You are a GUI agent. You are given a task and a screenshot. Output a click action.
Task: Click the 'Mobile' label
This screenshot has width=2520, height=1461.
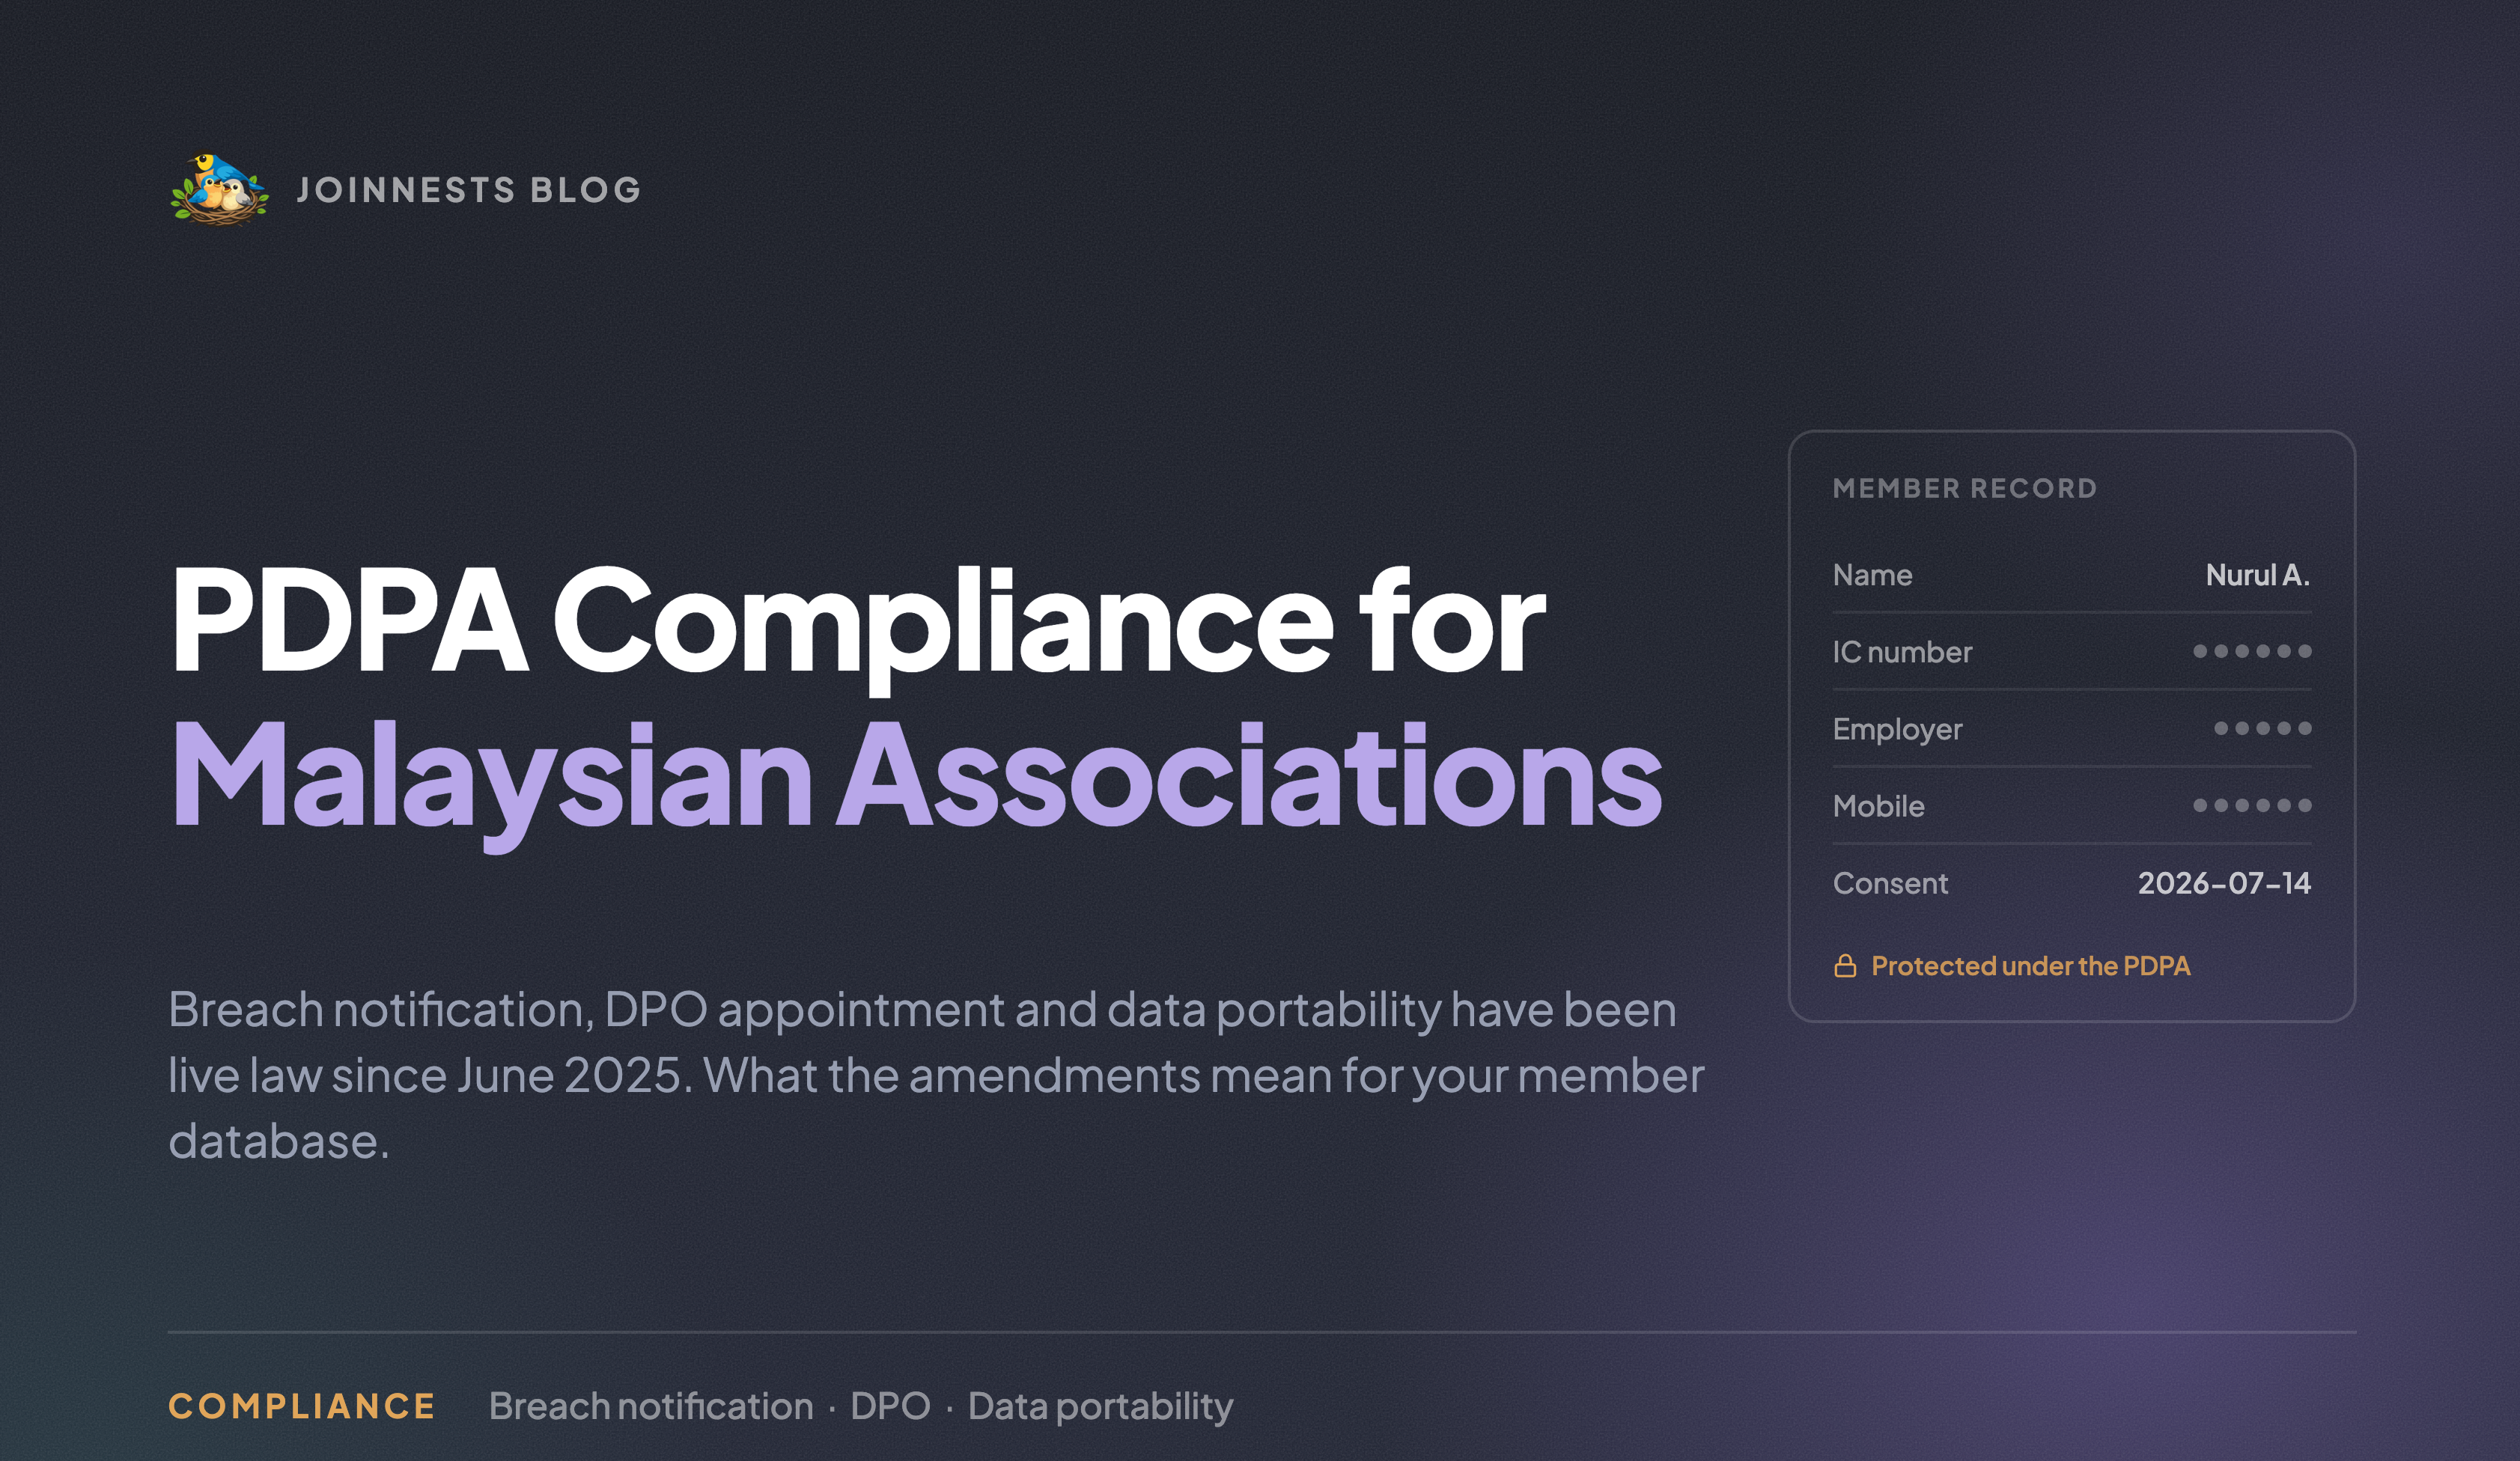[1878, 806]
